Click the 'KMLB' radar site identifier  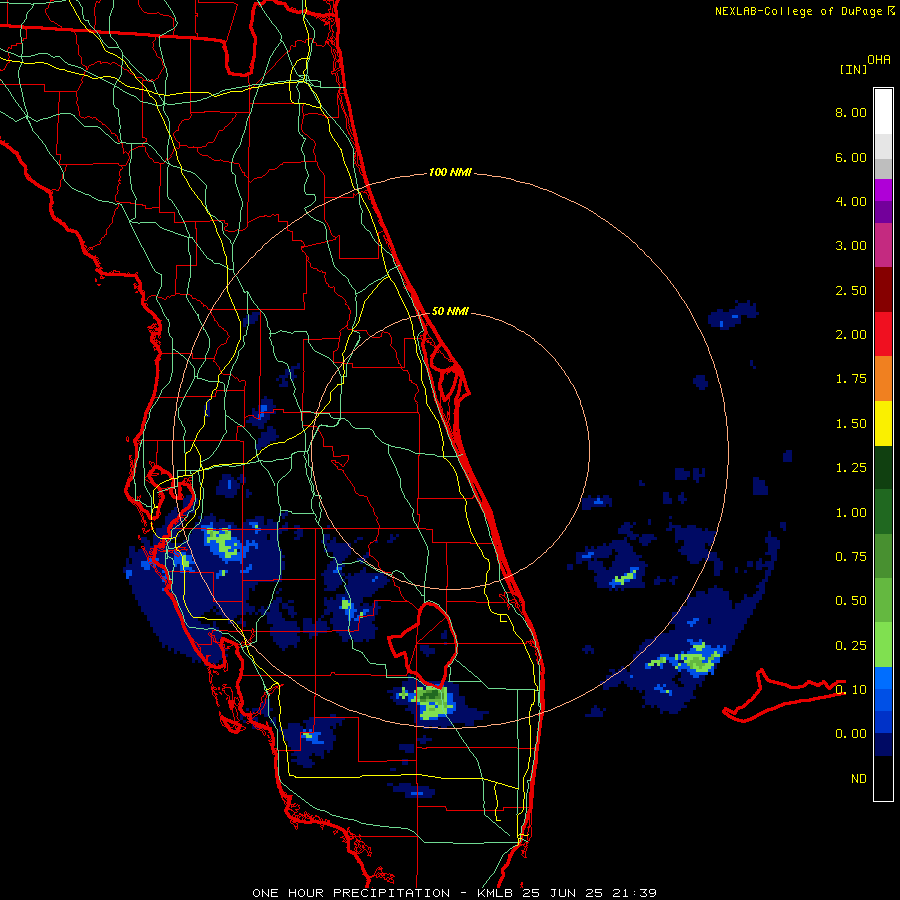[494, 893]
